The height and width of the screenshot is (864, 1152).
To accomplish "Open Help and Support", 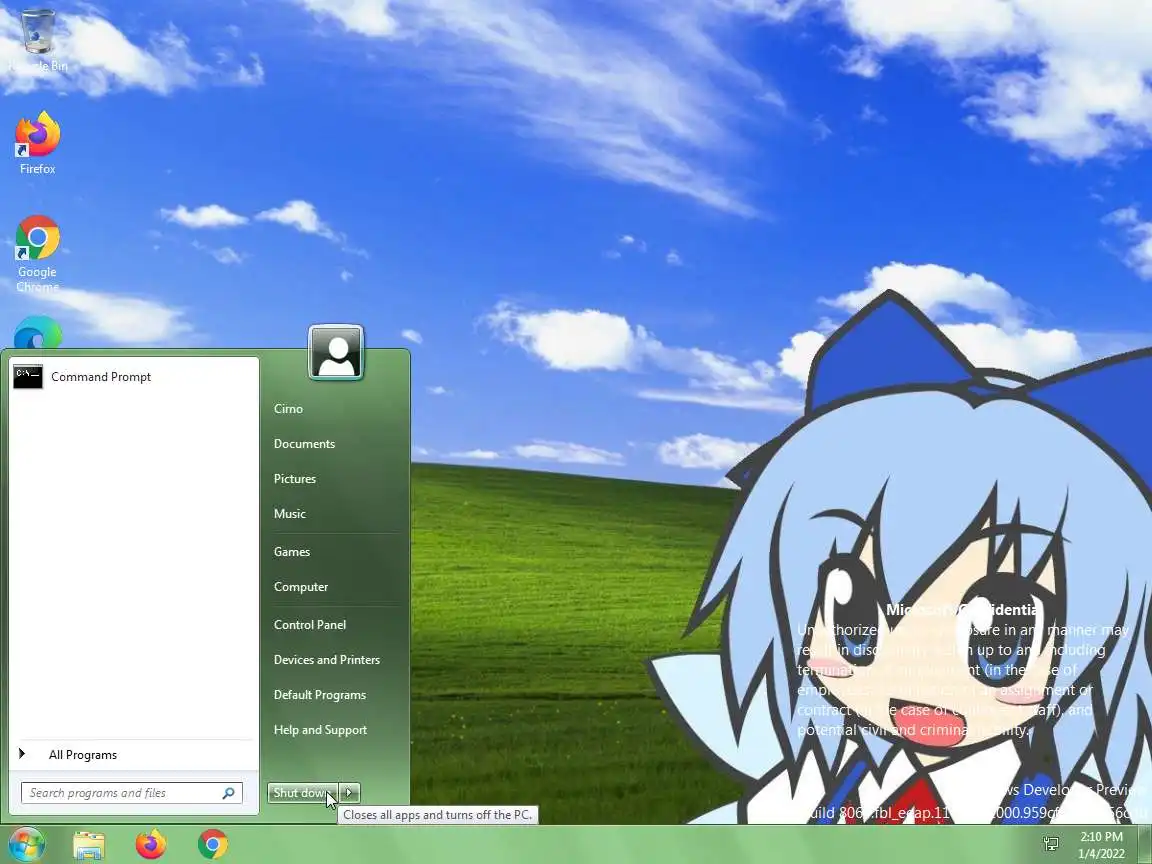I will (320, 730).
